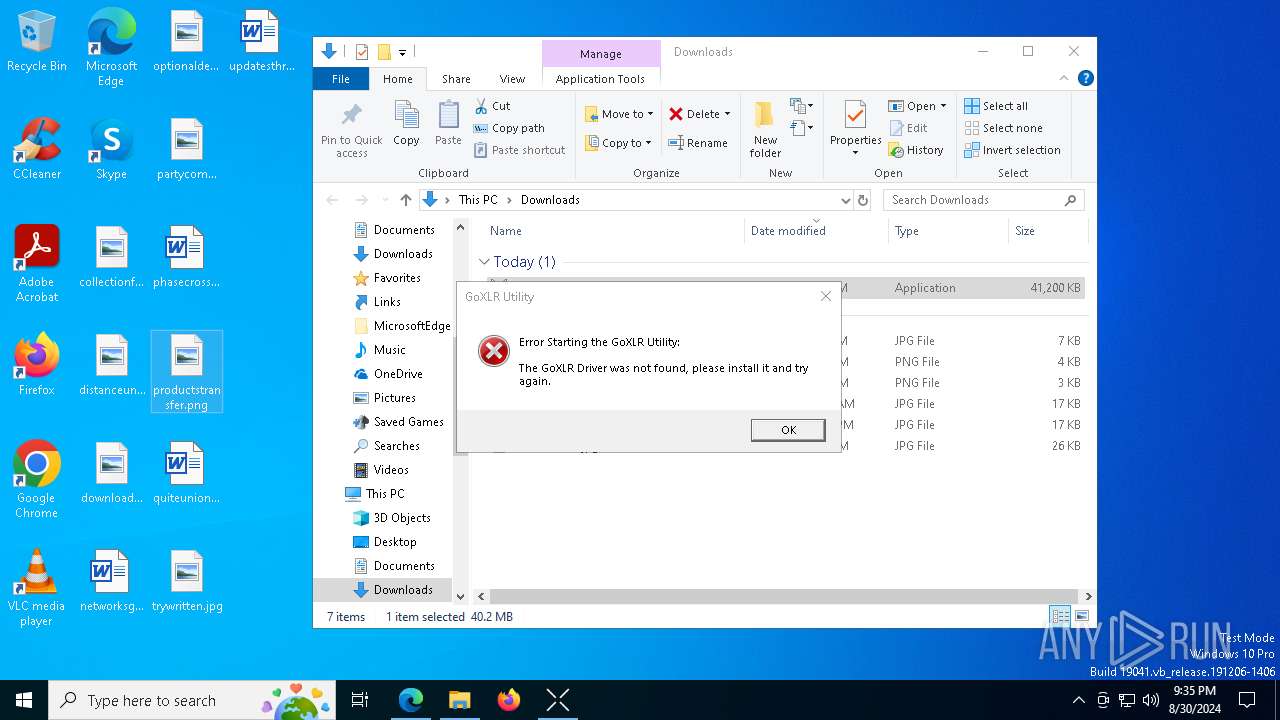1280x720 pixels.
Task: Click Pin to Quick access icon
Action: [352, 115]
